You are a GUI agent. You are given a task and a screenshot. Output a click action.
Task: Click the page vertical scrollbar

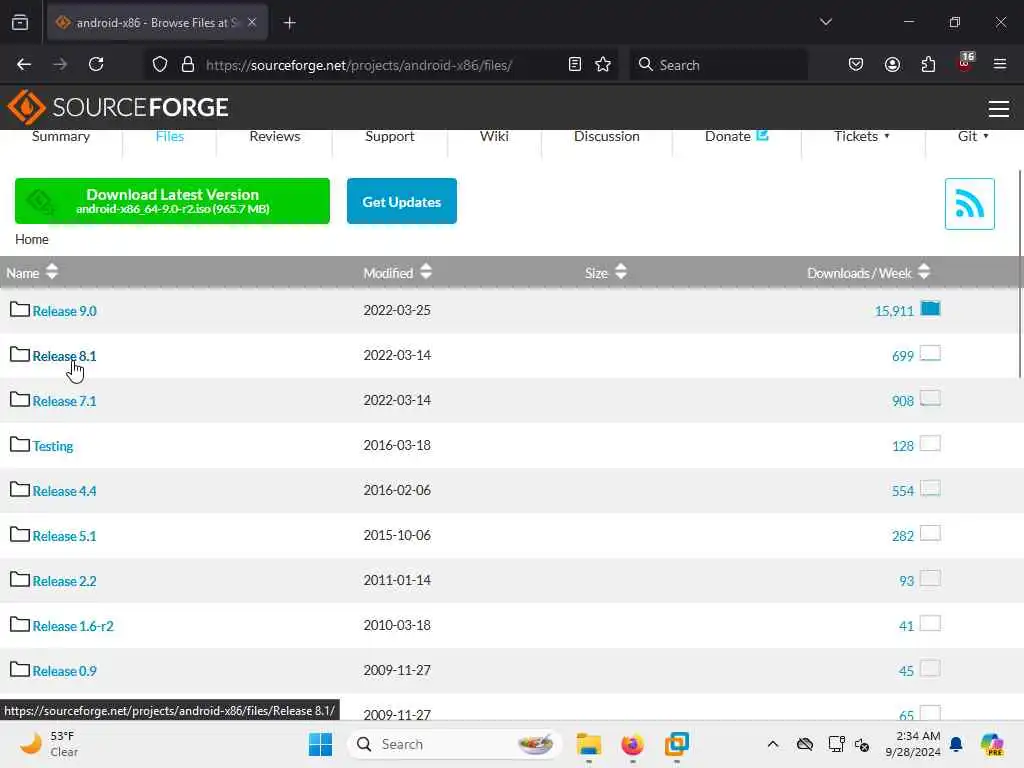coord(1019,274)
